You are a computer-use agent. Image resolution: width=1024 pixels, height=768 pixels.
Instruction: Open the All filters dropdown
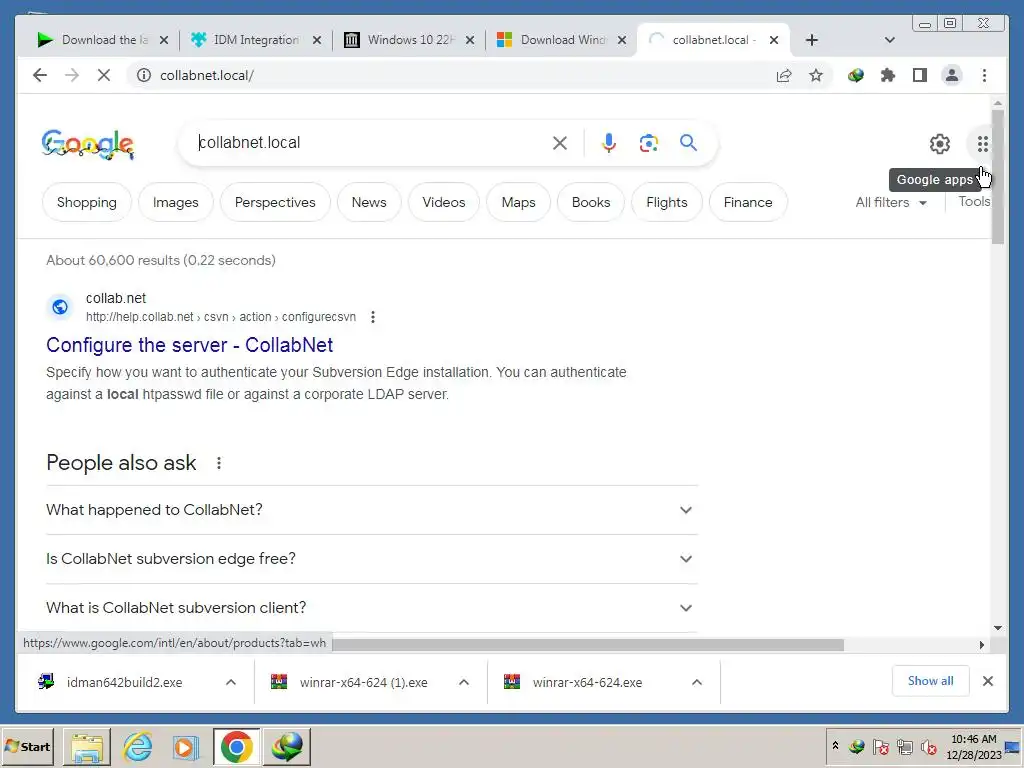[891, 202]
